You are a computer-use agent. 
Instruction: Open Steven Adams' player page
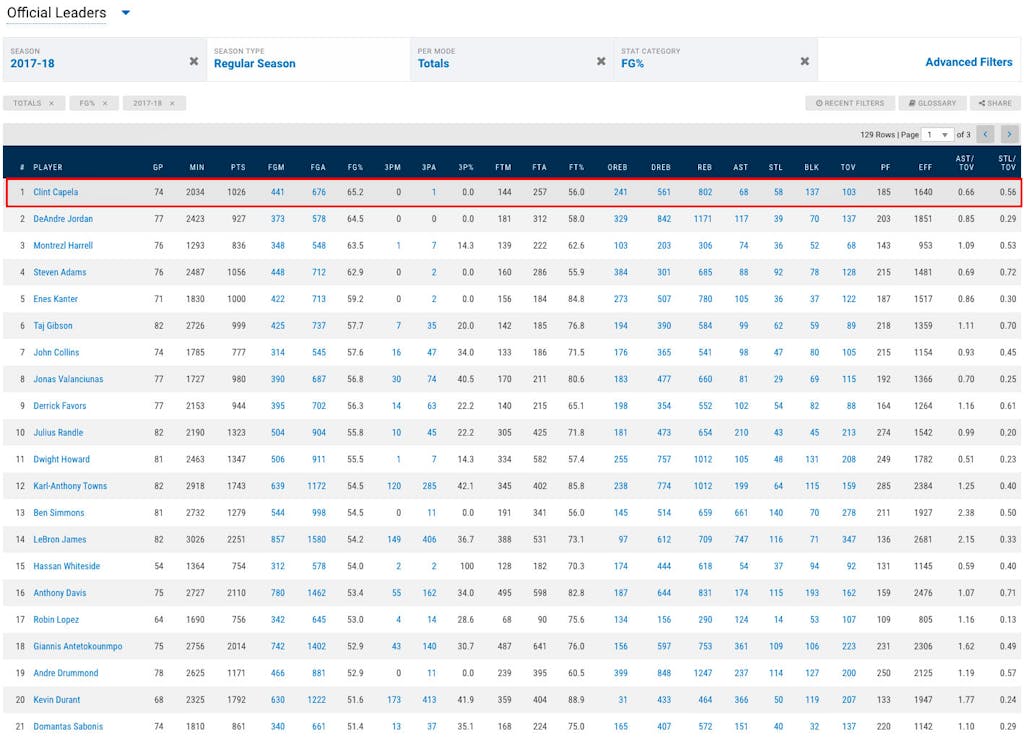[59, 272]
